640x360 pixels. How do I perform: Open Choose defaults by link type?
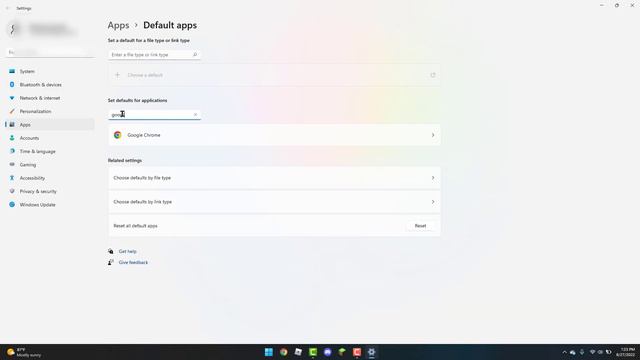274,202
